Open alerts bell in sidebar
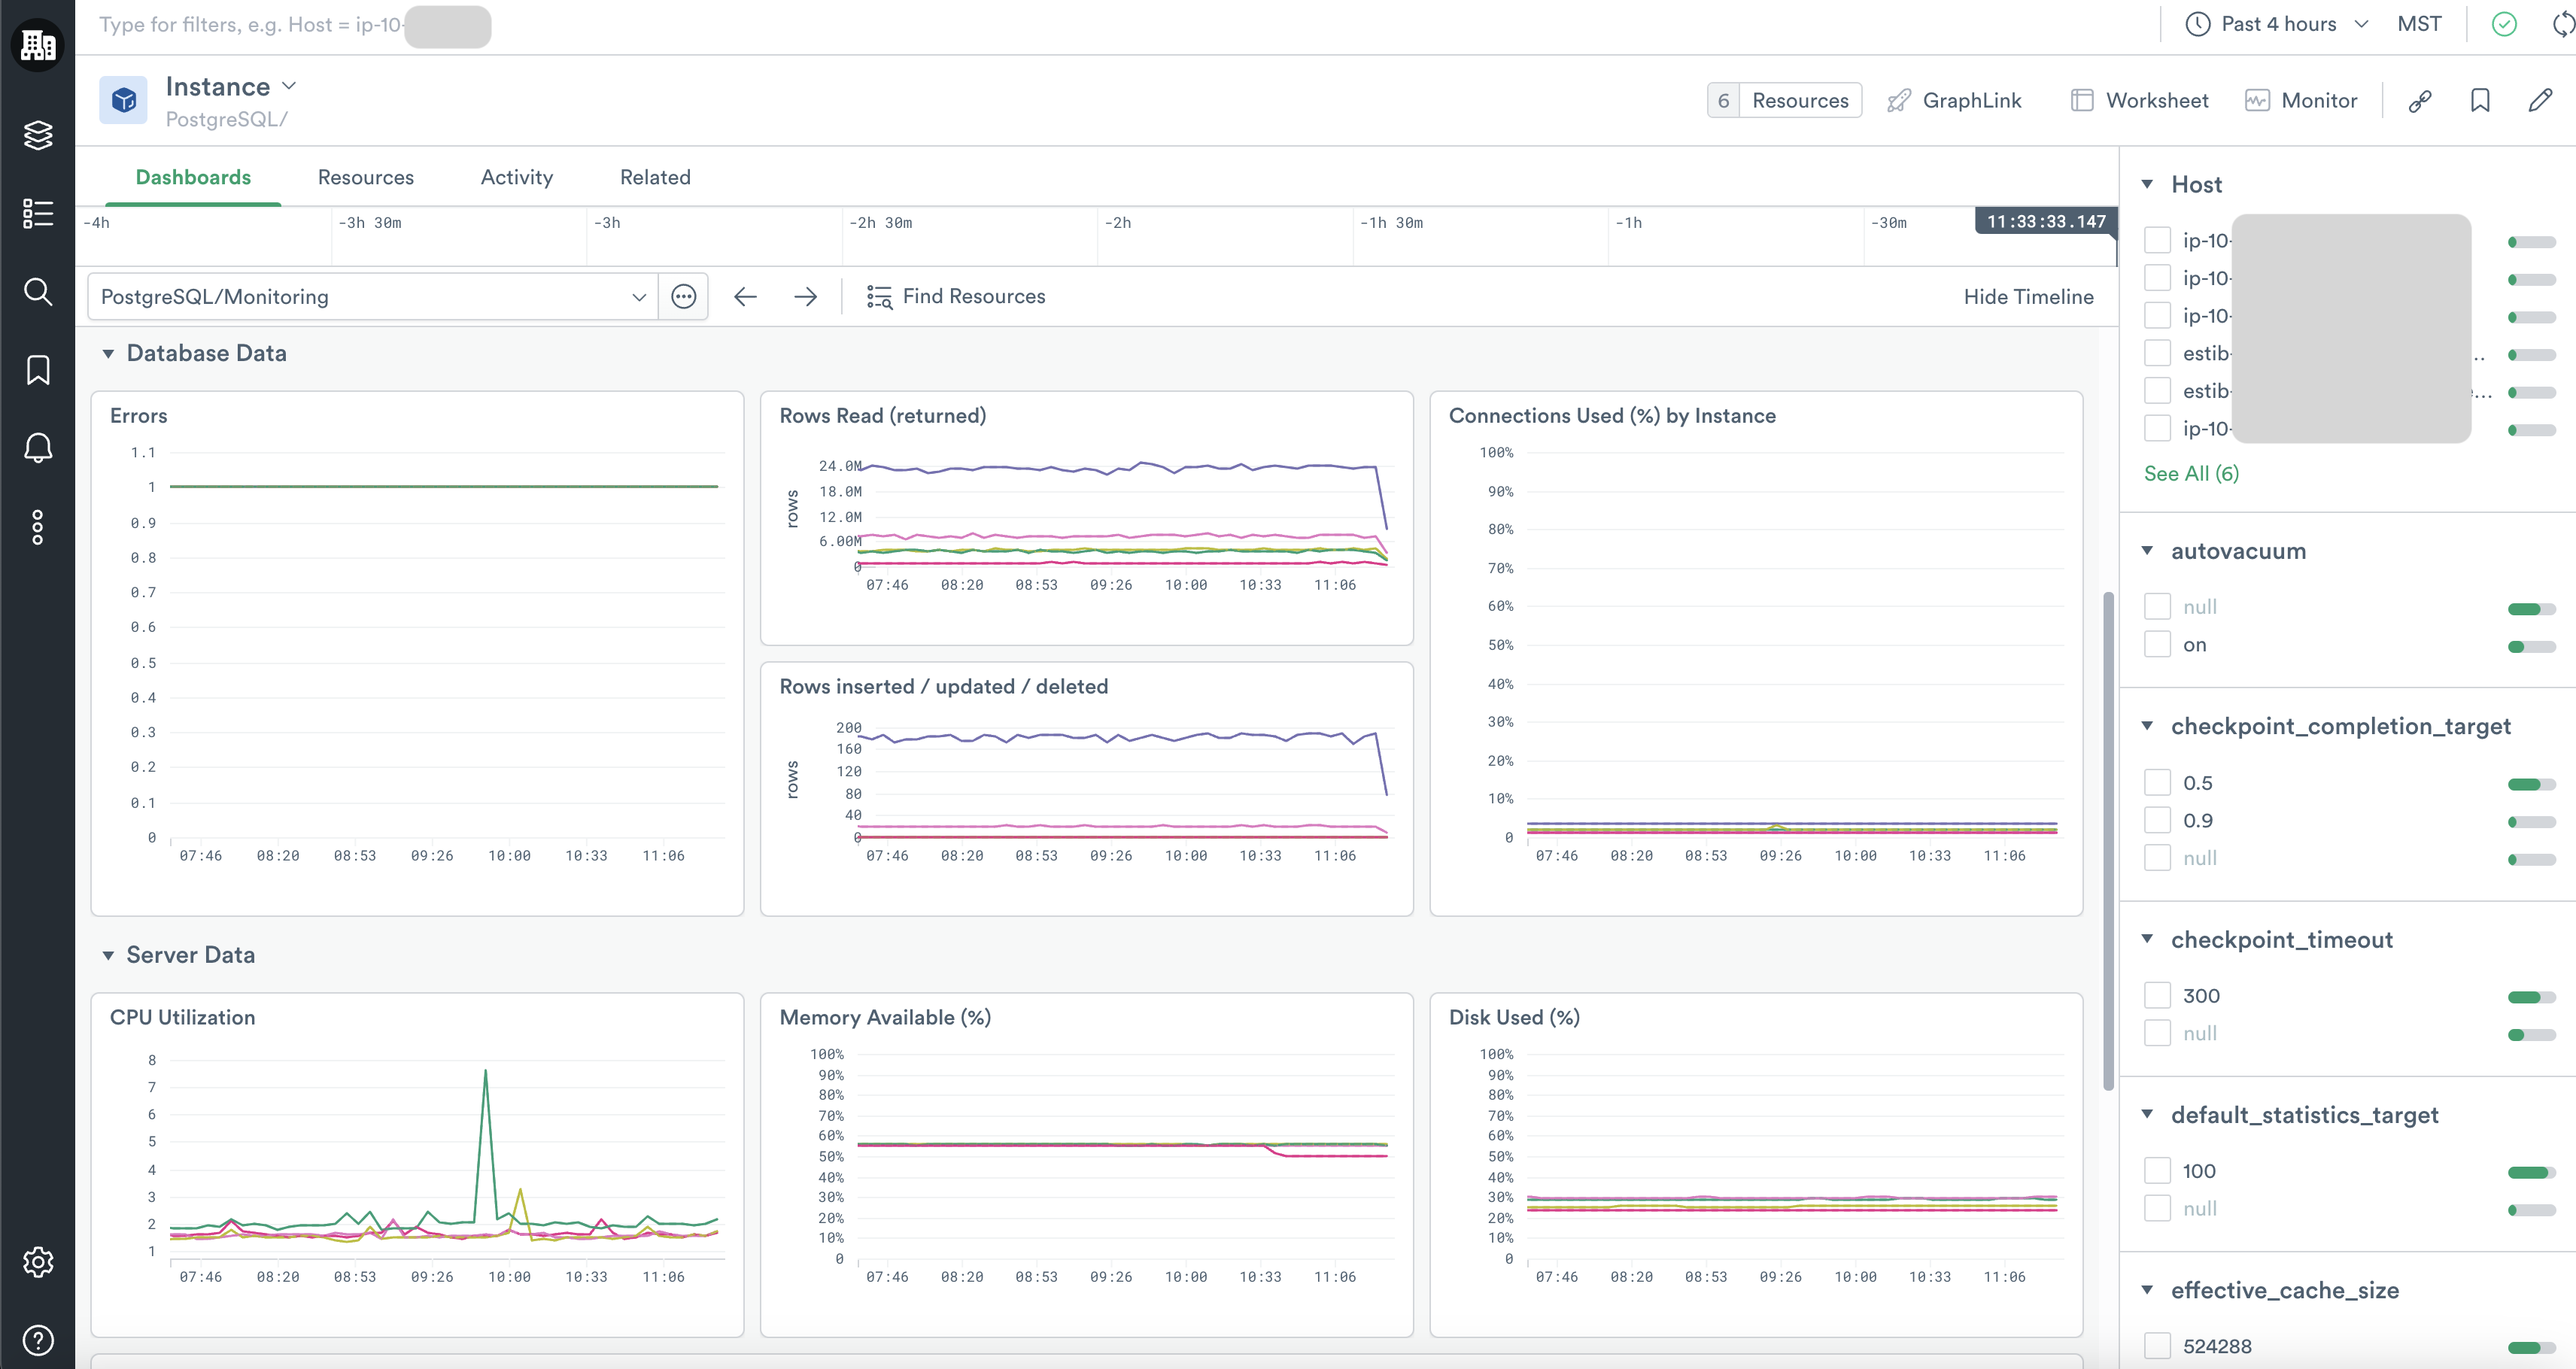This screenshot has height=1369, width=2576. pyautogui.click(x=38, y=448)
